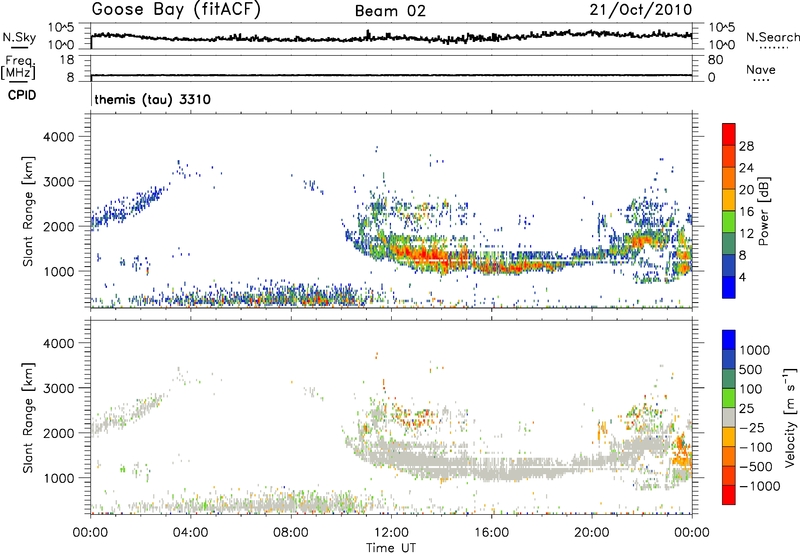Click the '80' Nave axis tick label
This screenshot has height=554, width=800.
[x=715, y=60]
